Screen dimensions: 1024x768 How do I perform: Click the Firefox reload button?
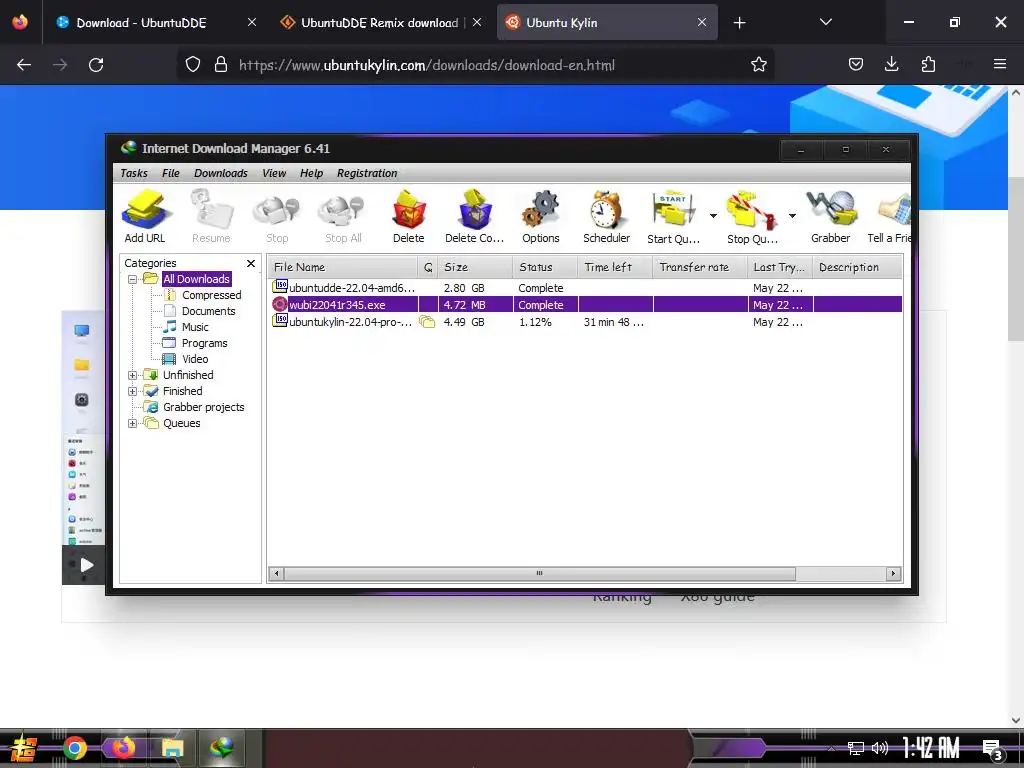pyautogui.click(x=96, y=65)
